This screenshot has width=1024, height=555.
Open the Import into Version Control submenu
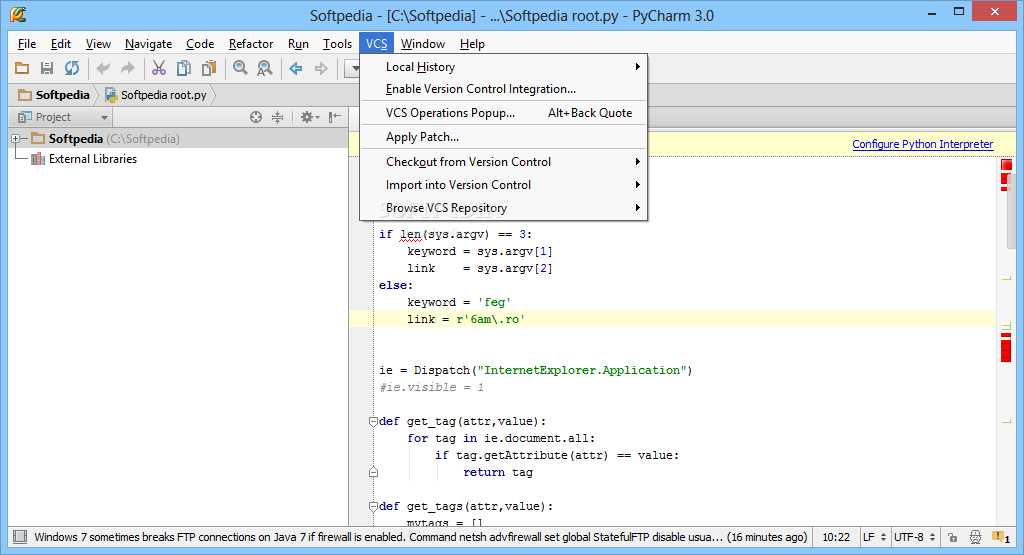point(503,185)
